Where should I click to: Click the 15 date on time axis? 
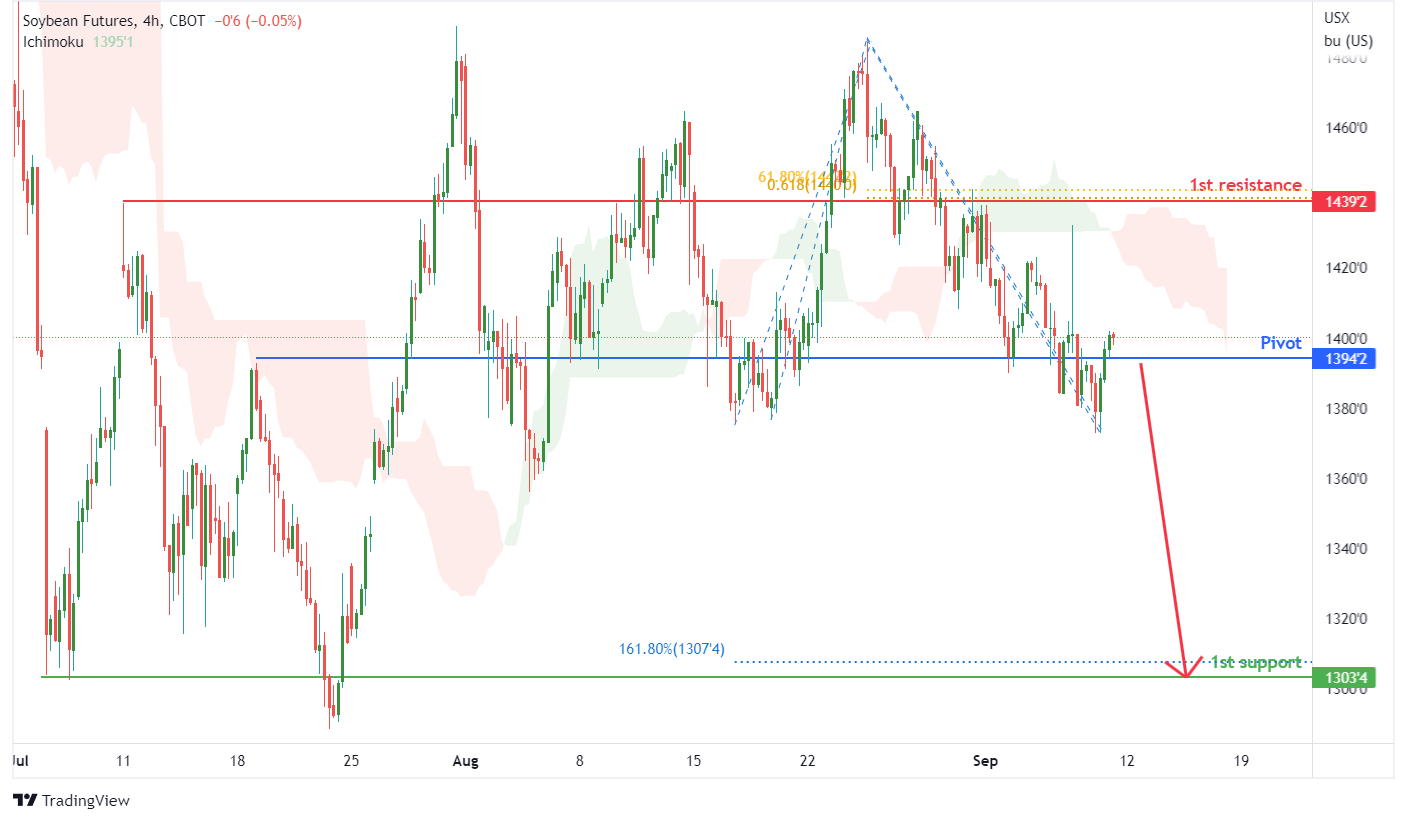pos(694,761)
